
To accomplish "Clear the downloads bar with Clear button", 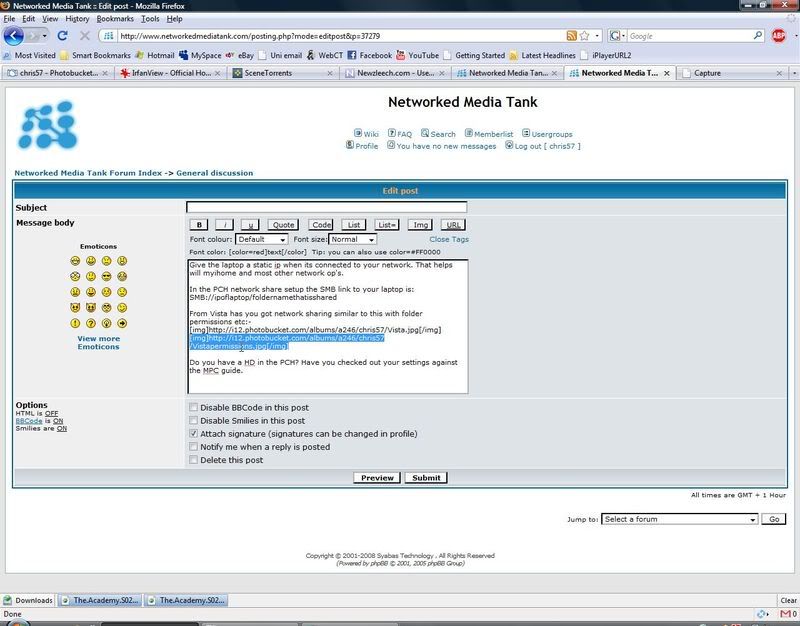I will point(788,600).
